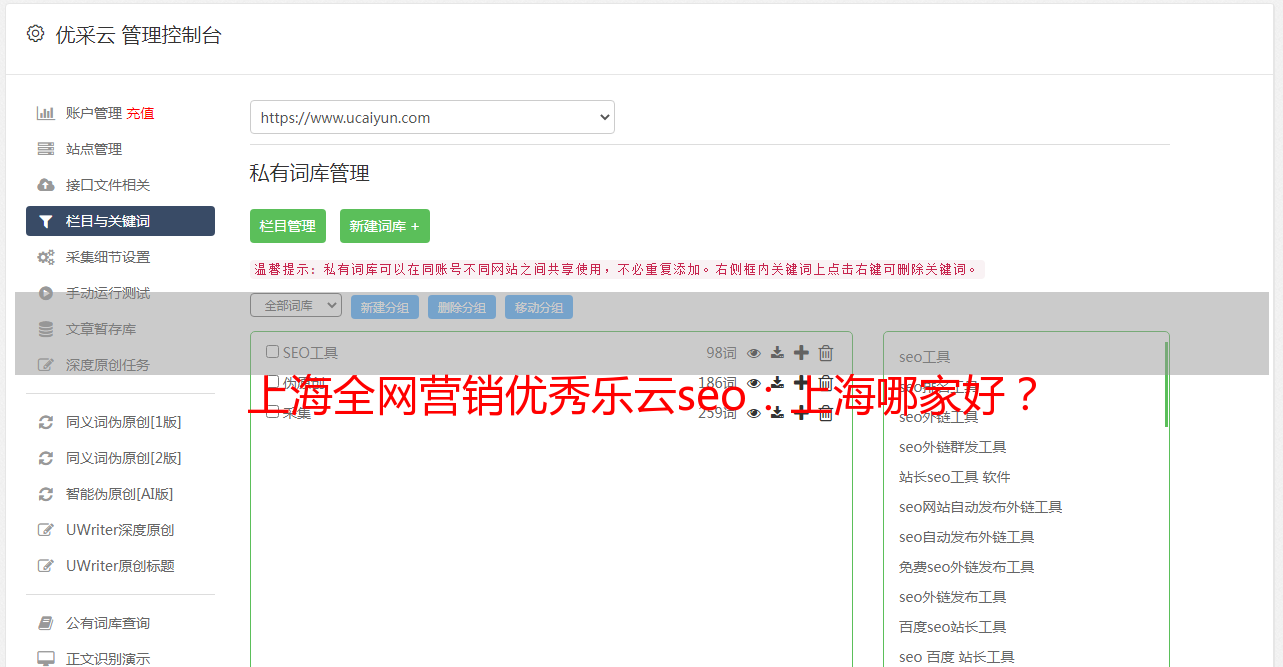Click the refresh icon for 智能伪原创[AI版]
Image resolution: width=1283 pixels, height=667 pixels.
[45, 494]
